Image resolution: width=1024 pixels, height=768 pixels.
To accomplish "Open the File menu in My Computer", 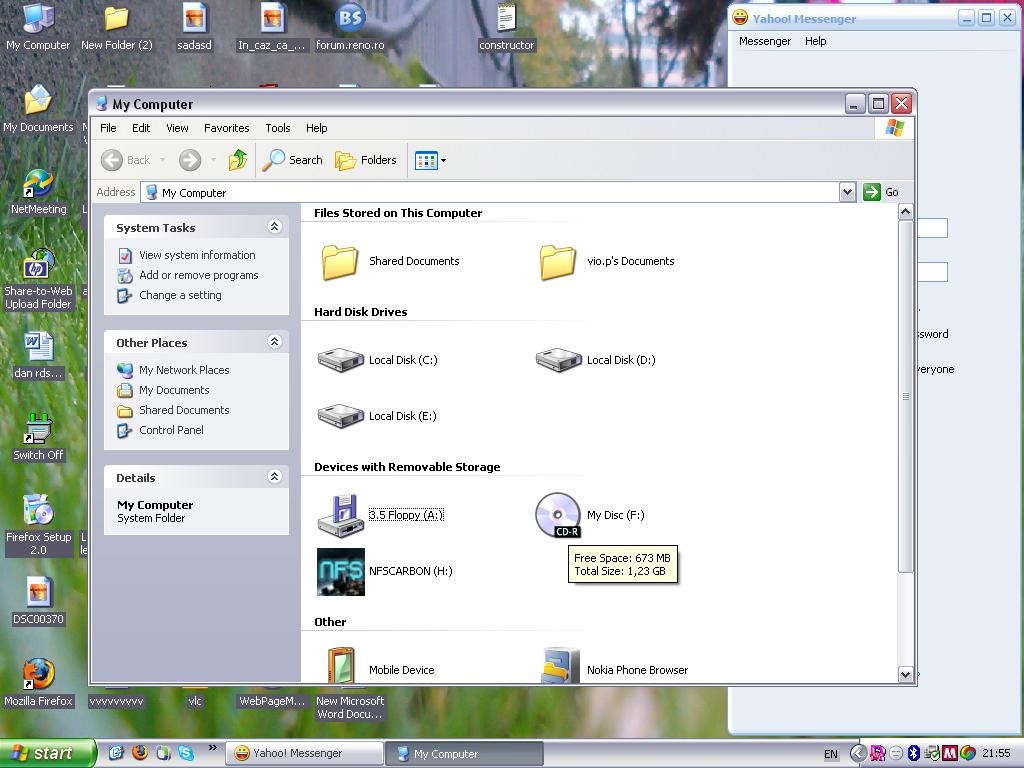I will 108,128.
